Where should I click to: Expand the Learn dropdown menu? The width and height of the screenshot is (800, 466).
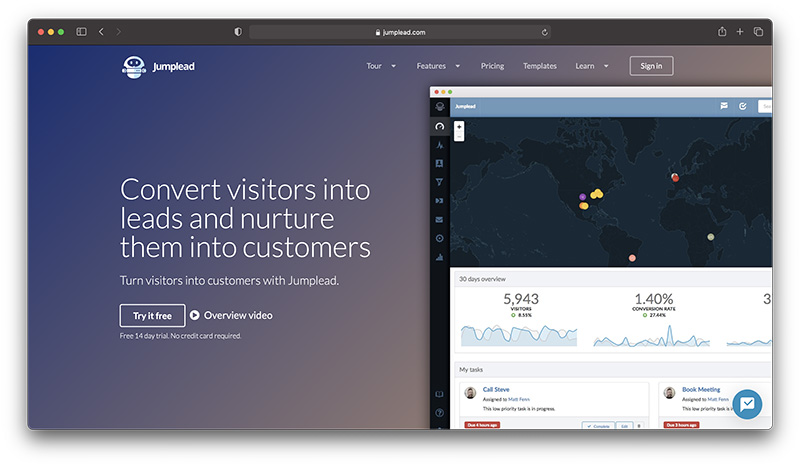591,66
